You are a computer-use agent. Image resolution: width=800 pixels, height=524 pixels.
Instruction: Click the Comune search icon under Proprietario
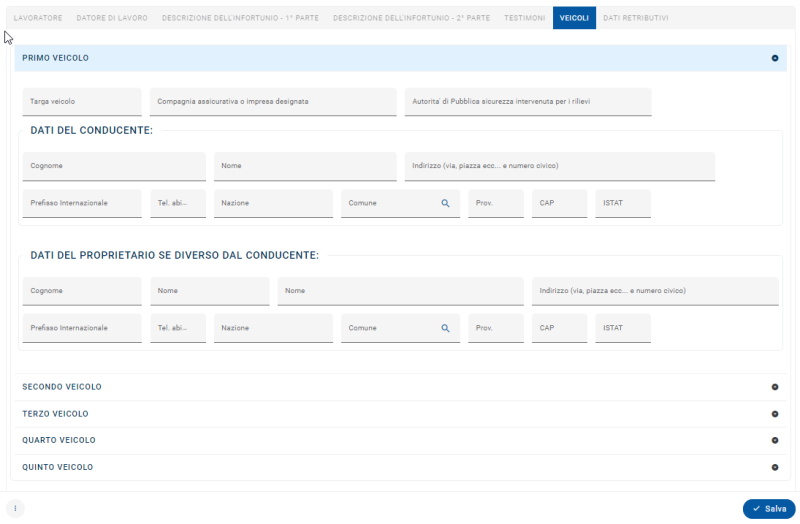[x=445, y=328]
